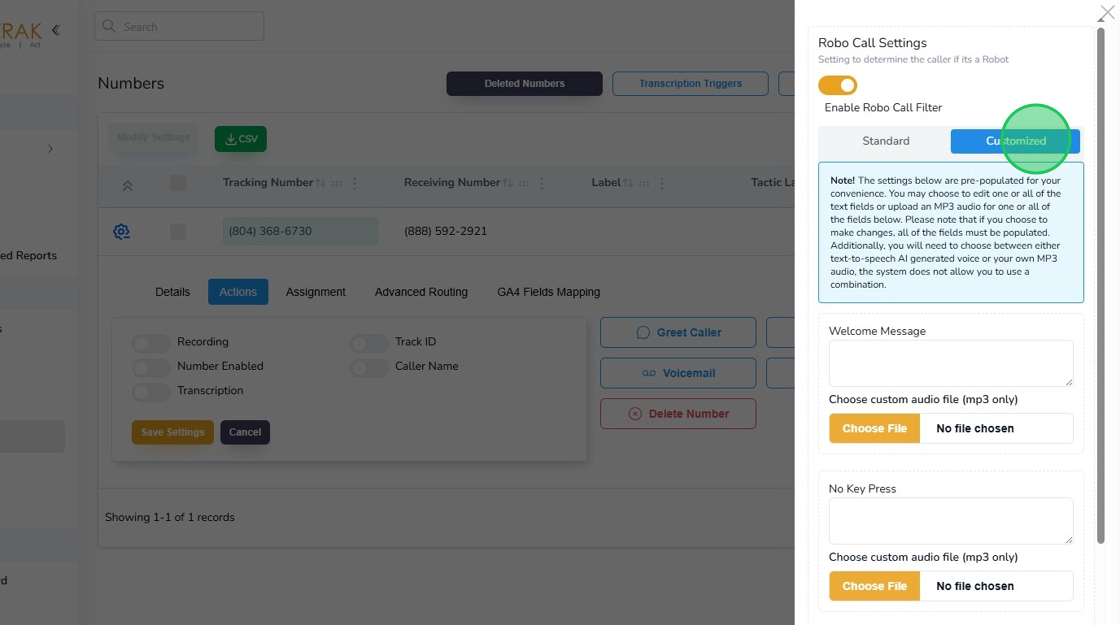Check the select-all header checkbox
The width and height of the screenshot is (1120, 625).
[x=178, y=183]
